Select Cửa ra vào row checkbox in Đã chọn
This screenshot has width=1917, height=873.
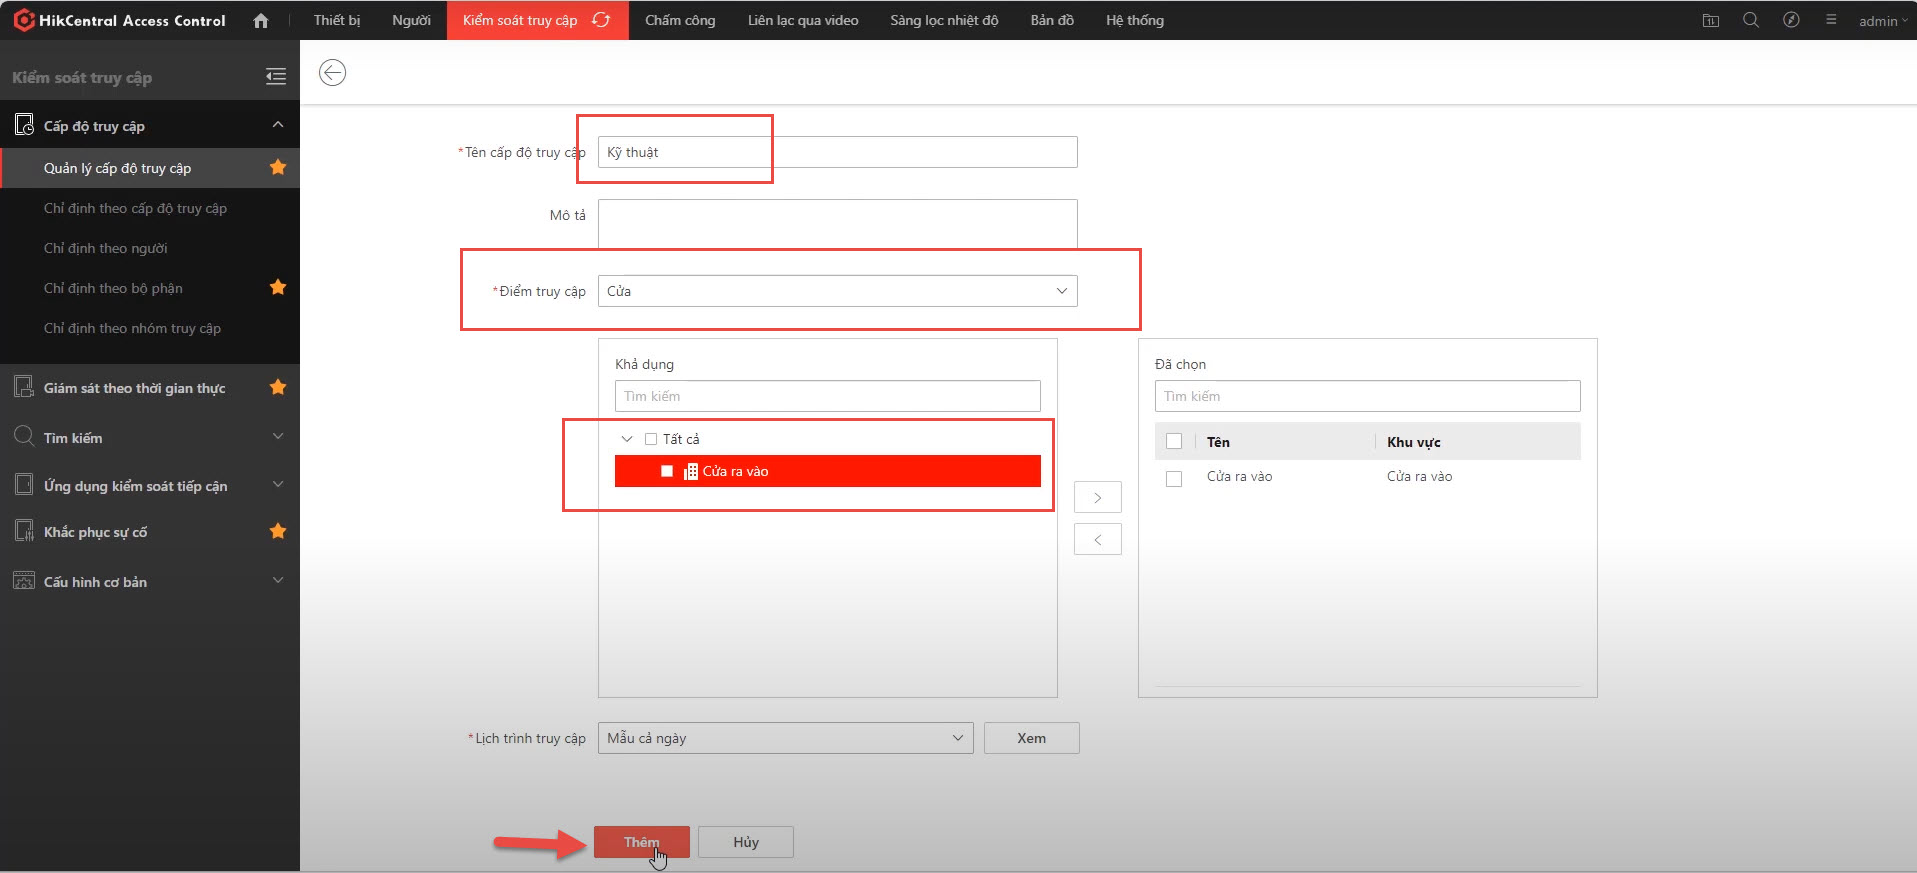(x=1174, y=478)
